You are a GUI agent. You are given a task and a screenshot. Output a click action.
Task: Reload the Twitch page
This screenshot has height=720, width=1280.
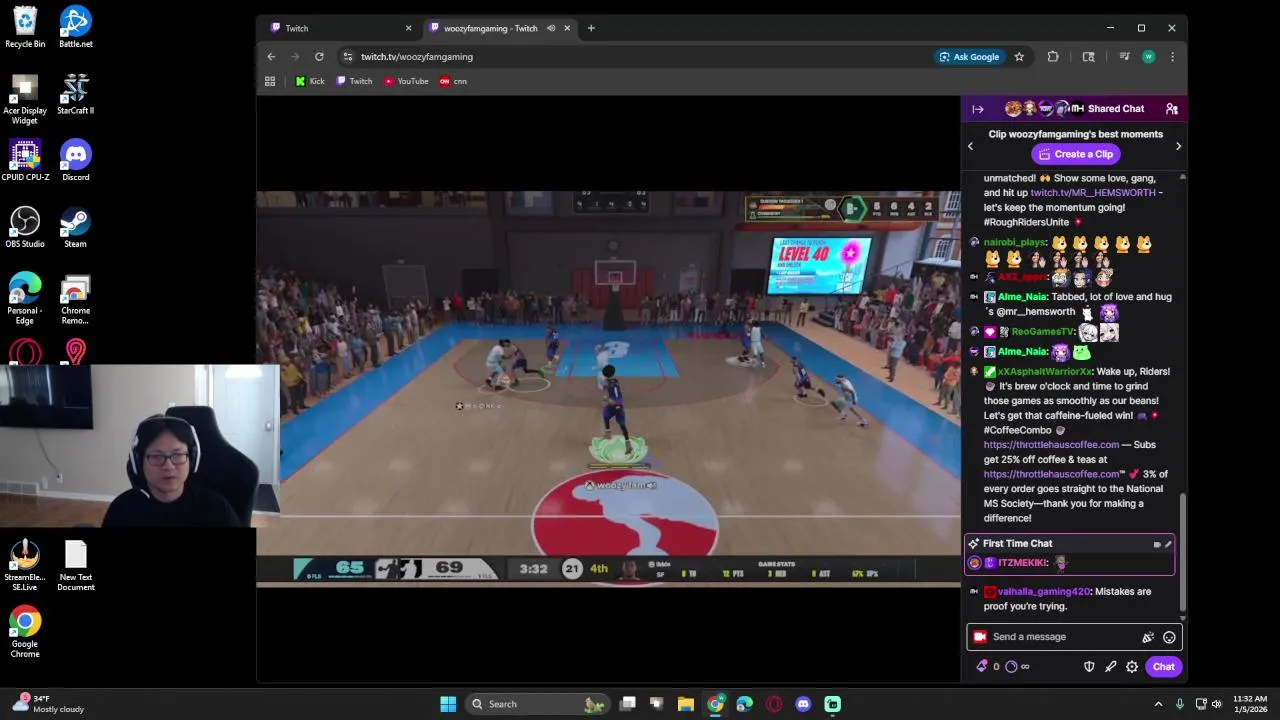(319, 57)
